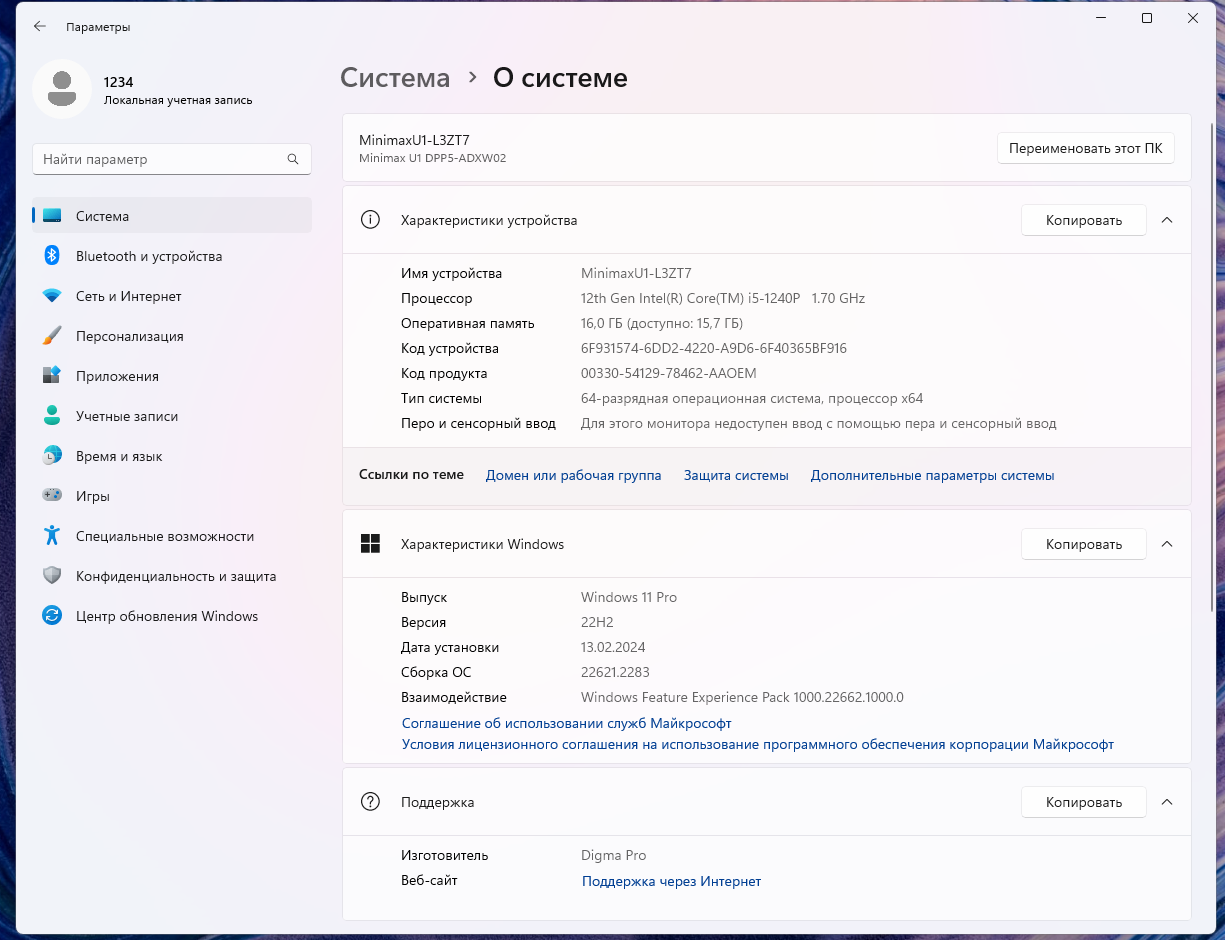Select product code 00330-54129-78462-AAOEM
This screenshot has height=940, width=1225.
pyautogui.click(x=669, y=373)
